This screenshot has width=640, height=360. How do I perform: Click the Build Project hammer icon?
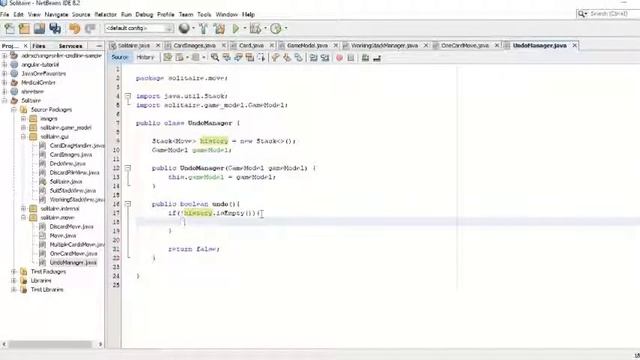coord(203,28)
